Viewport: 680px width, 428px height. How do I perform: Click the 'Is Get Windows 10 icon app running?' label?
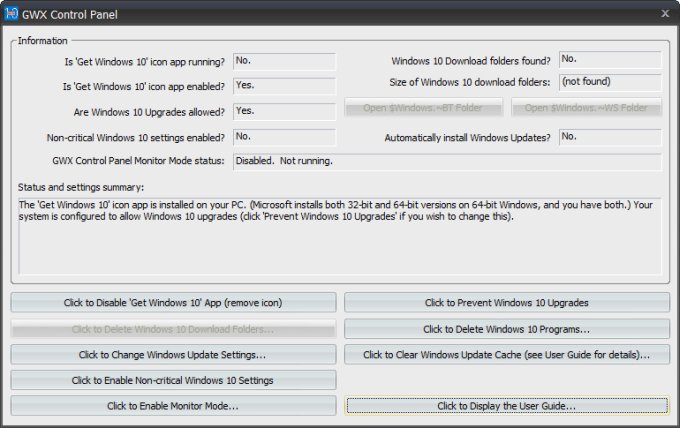click(x=144, y=62)
